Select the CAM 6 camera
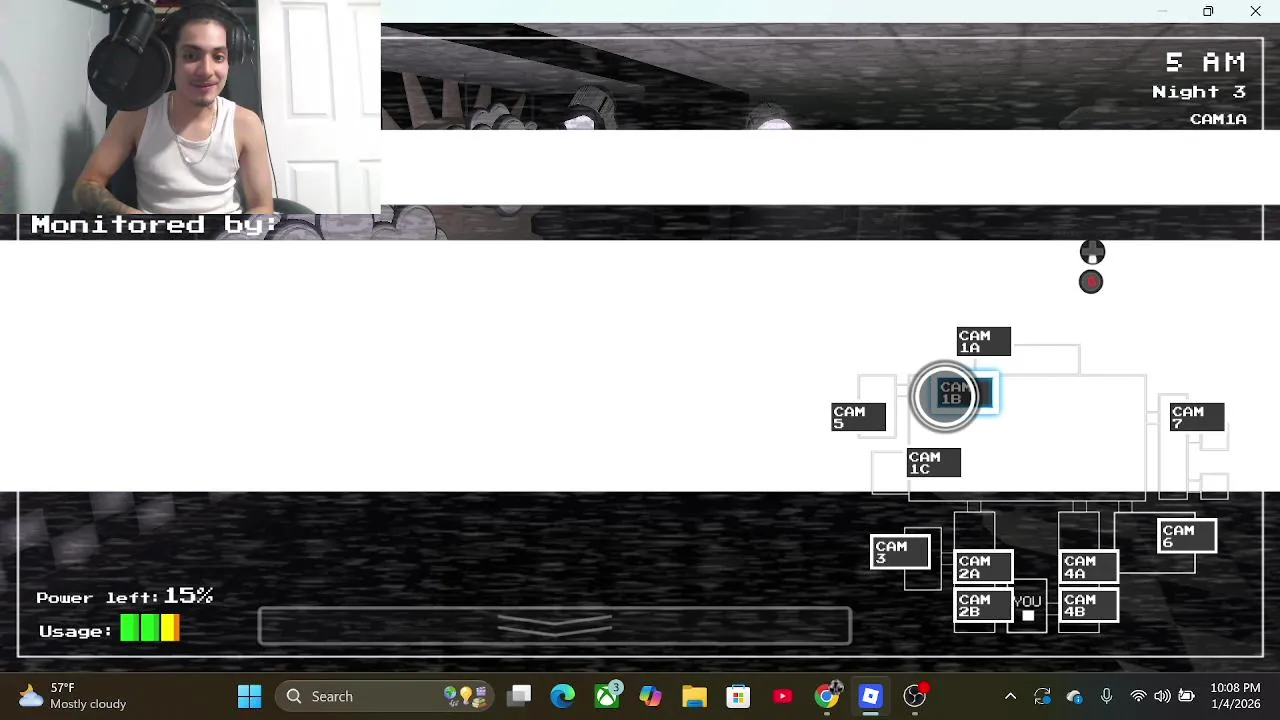The height and width of the screenshot is (720, 1280). point(1187,536)
